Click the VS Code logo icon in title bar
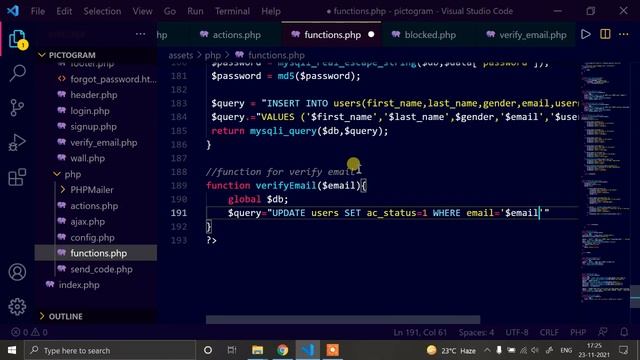Screen dimensions: 640x360 tap(13, 11)
